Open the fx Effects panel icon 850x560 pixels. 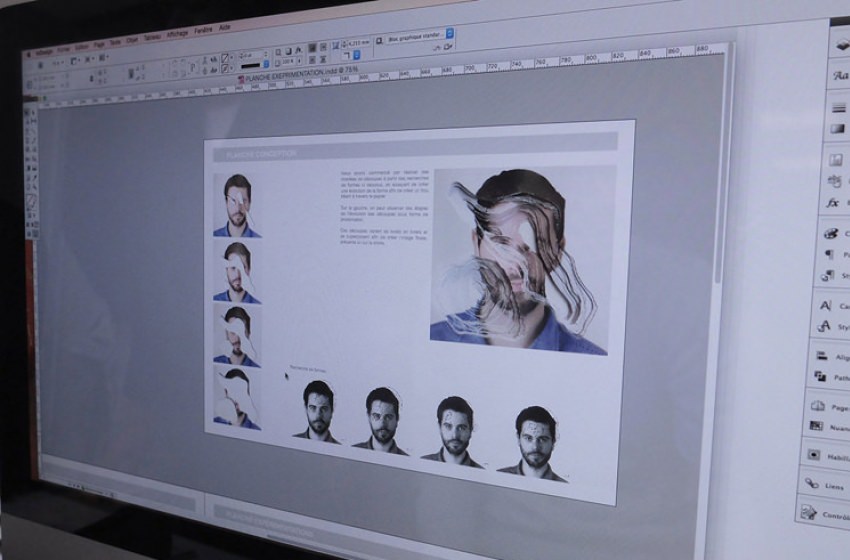[x=832, y=203]
